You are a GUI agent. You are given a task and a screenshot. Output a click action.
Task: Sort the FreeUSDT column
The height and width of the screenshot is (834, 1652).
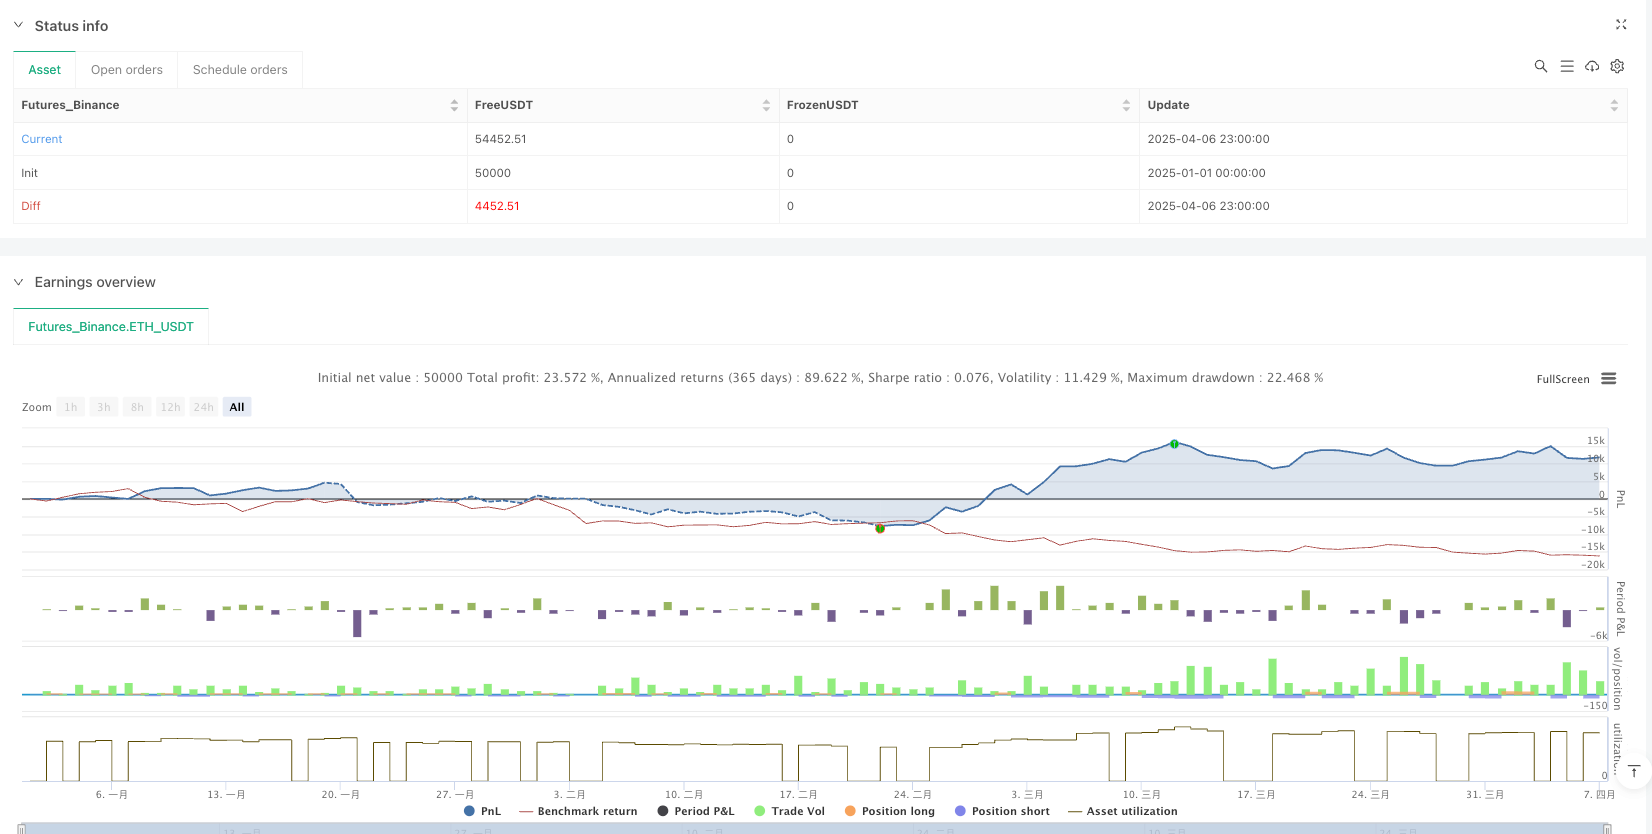(766, 105)
